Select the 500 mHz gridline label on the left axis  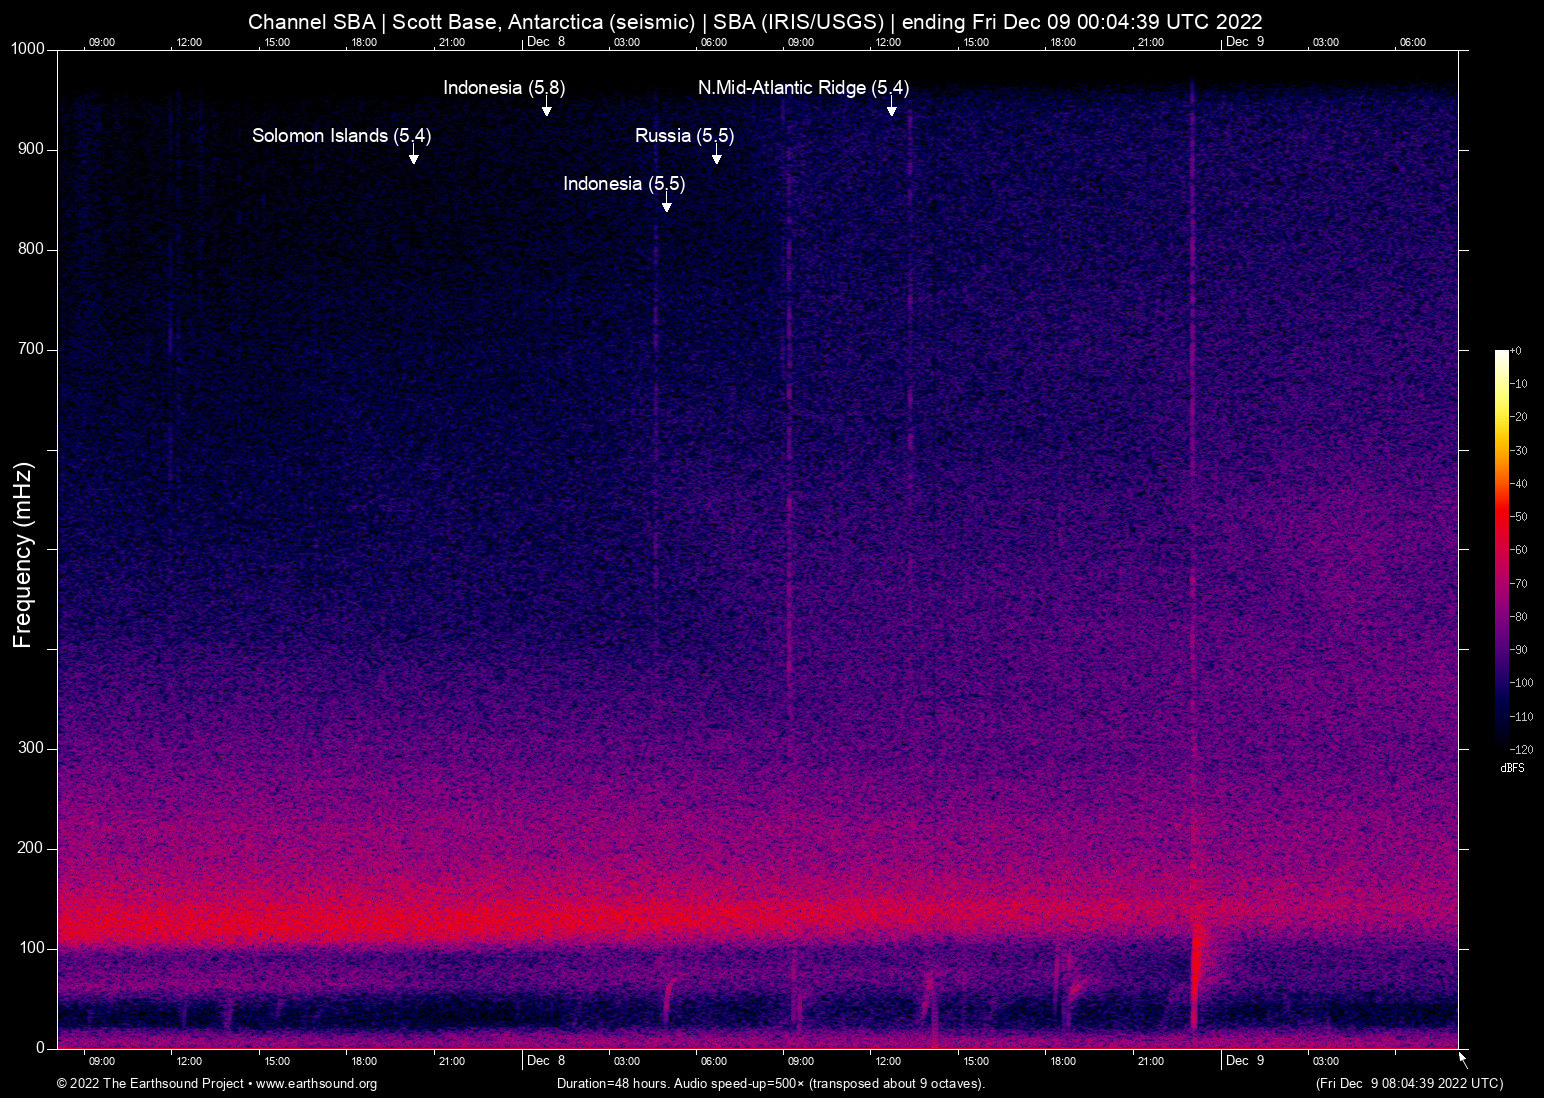(32, 550)
